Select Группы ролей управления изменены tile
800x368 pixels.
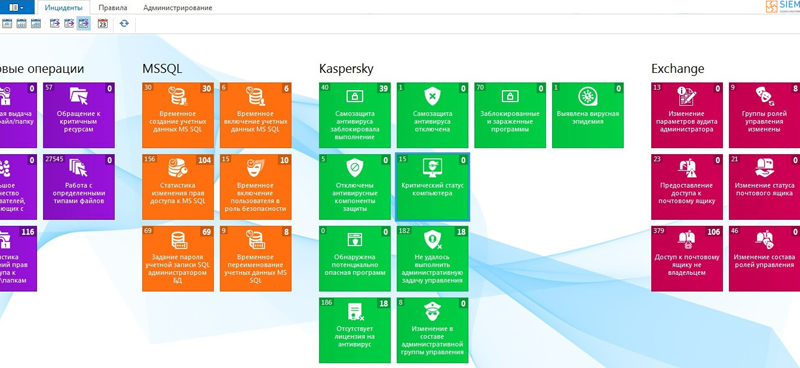point(764,115)
